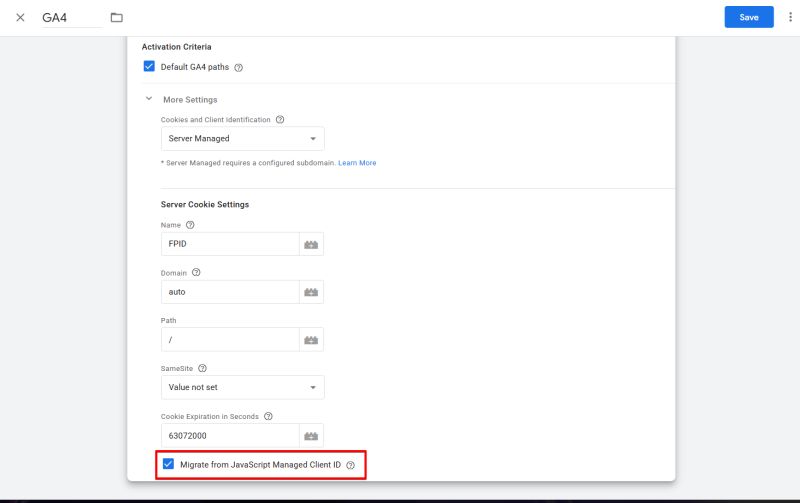This screenshot has width=800, height=503.
Task: Insert variable in the Domain field
Action: (311, 292)
